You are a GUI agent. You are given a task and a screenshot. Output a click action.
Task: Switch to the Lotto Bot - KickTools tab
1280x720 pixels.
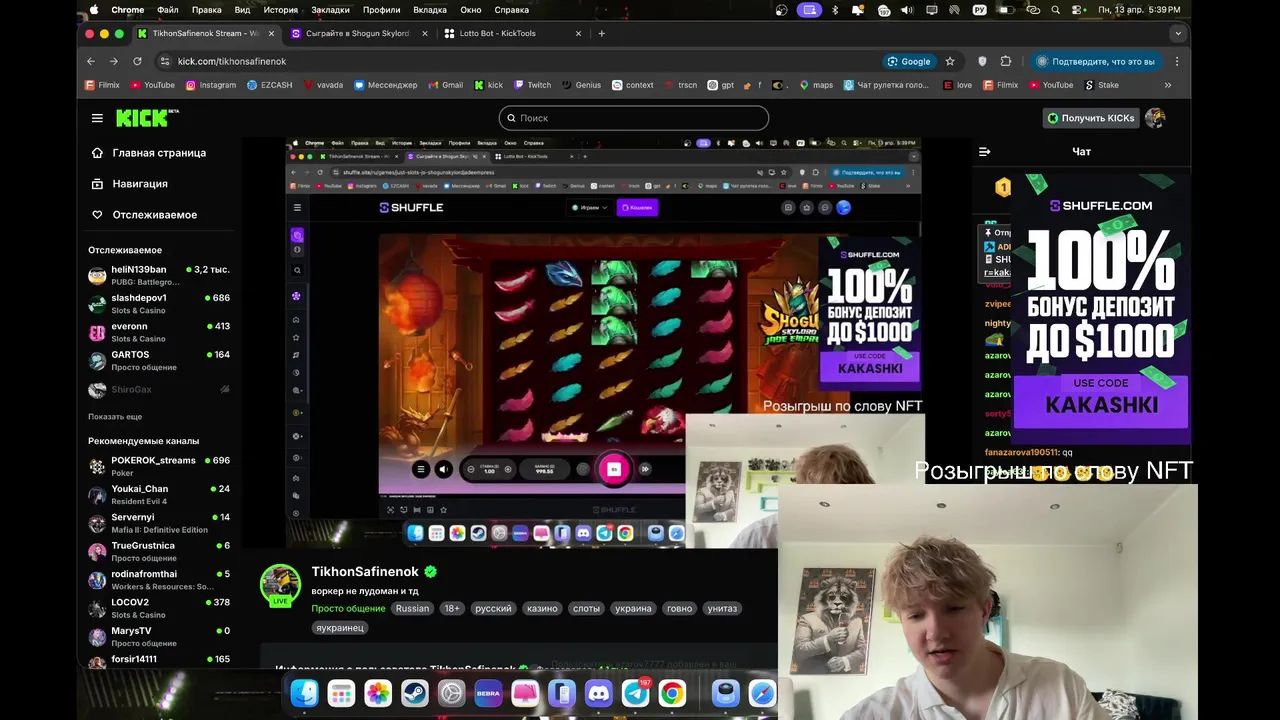pyautogui.click(x=513, y=33)
